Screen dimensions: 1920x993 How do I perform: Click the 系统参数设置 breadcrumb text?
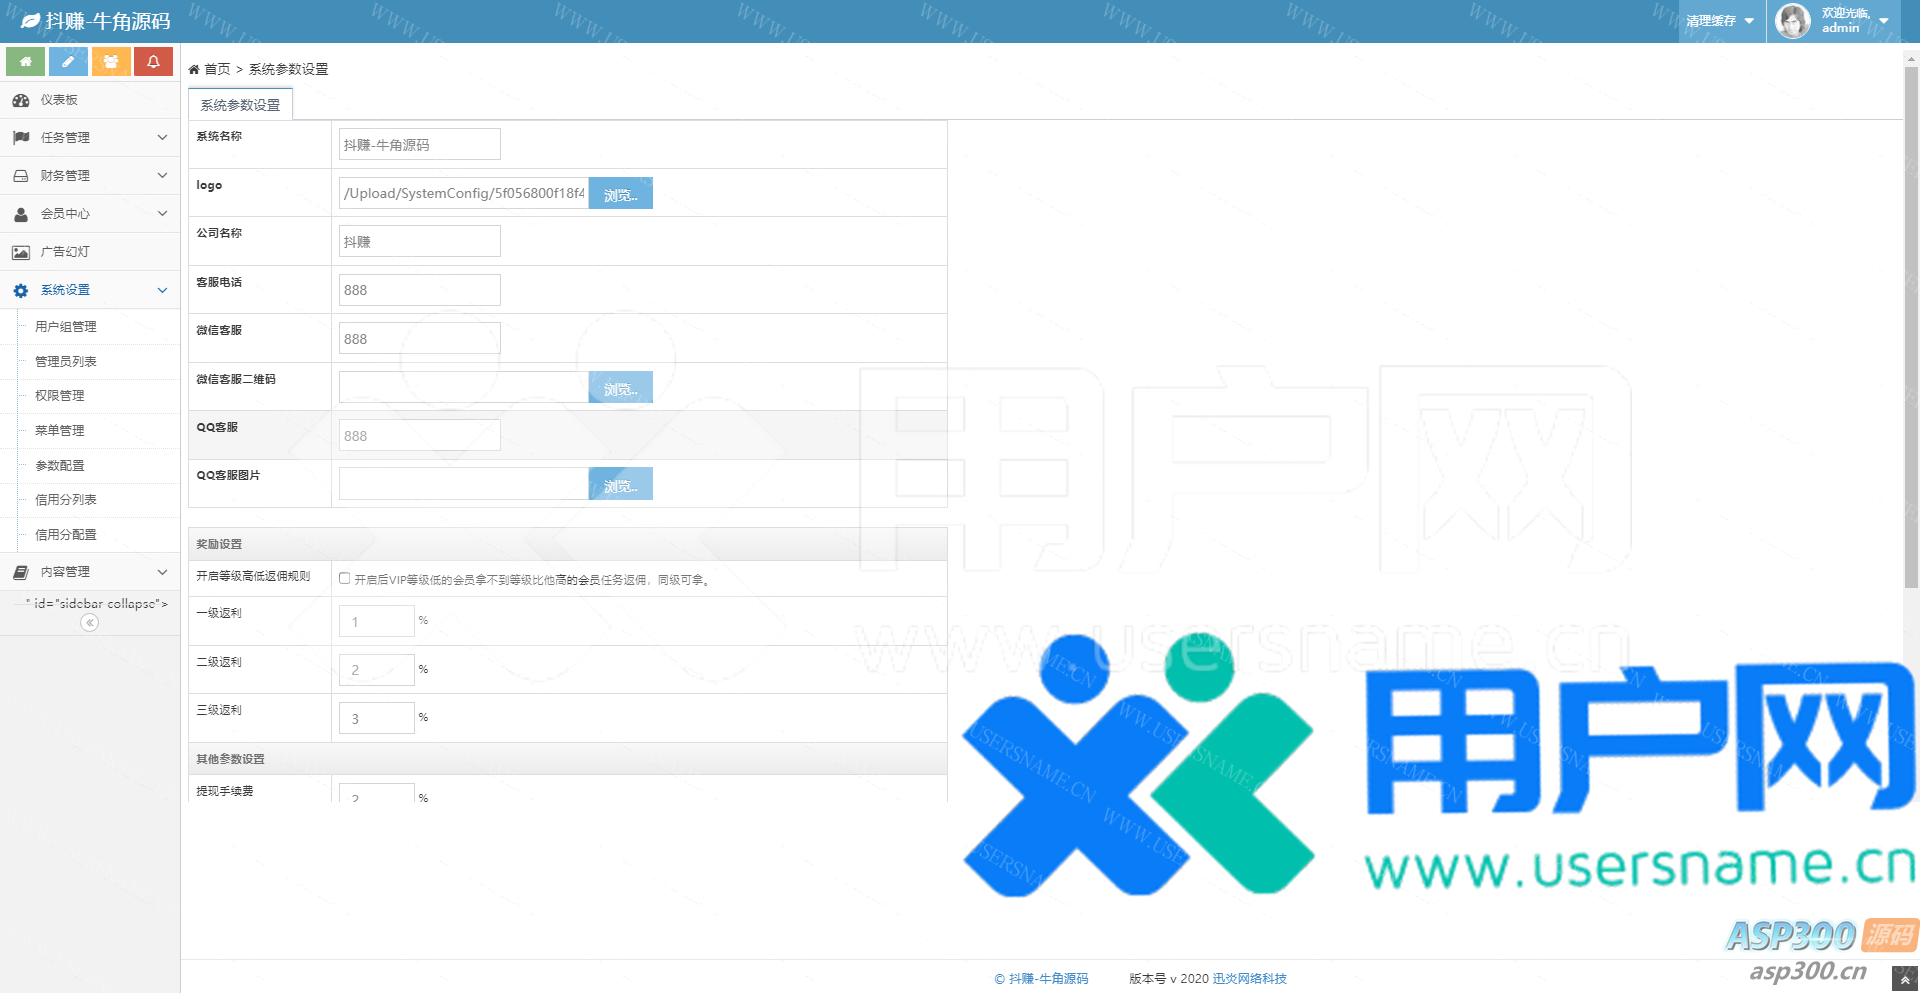point(288,69)
